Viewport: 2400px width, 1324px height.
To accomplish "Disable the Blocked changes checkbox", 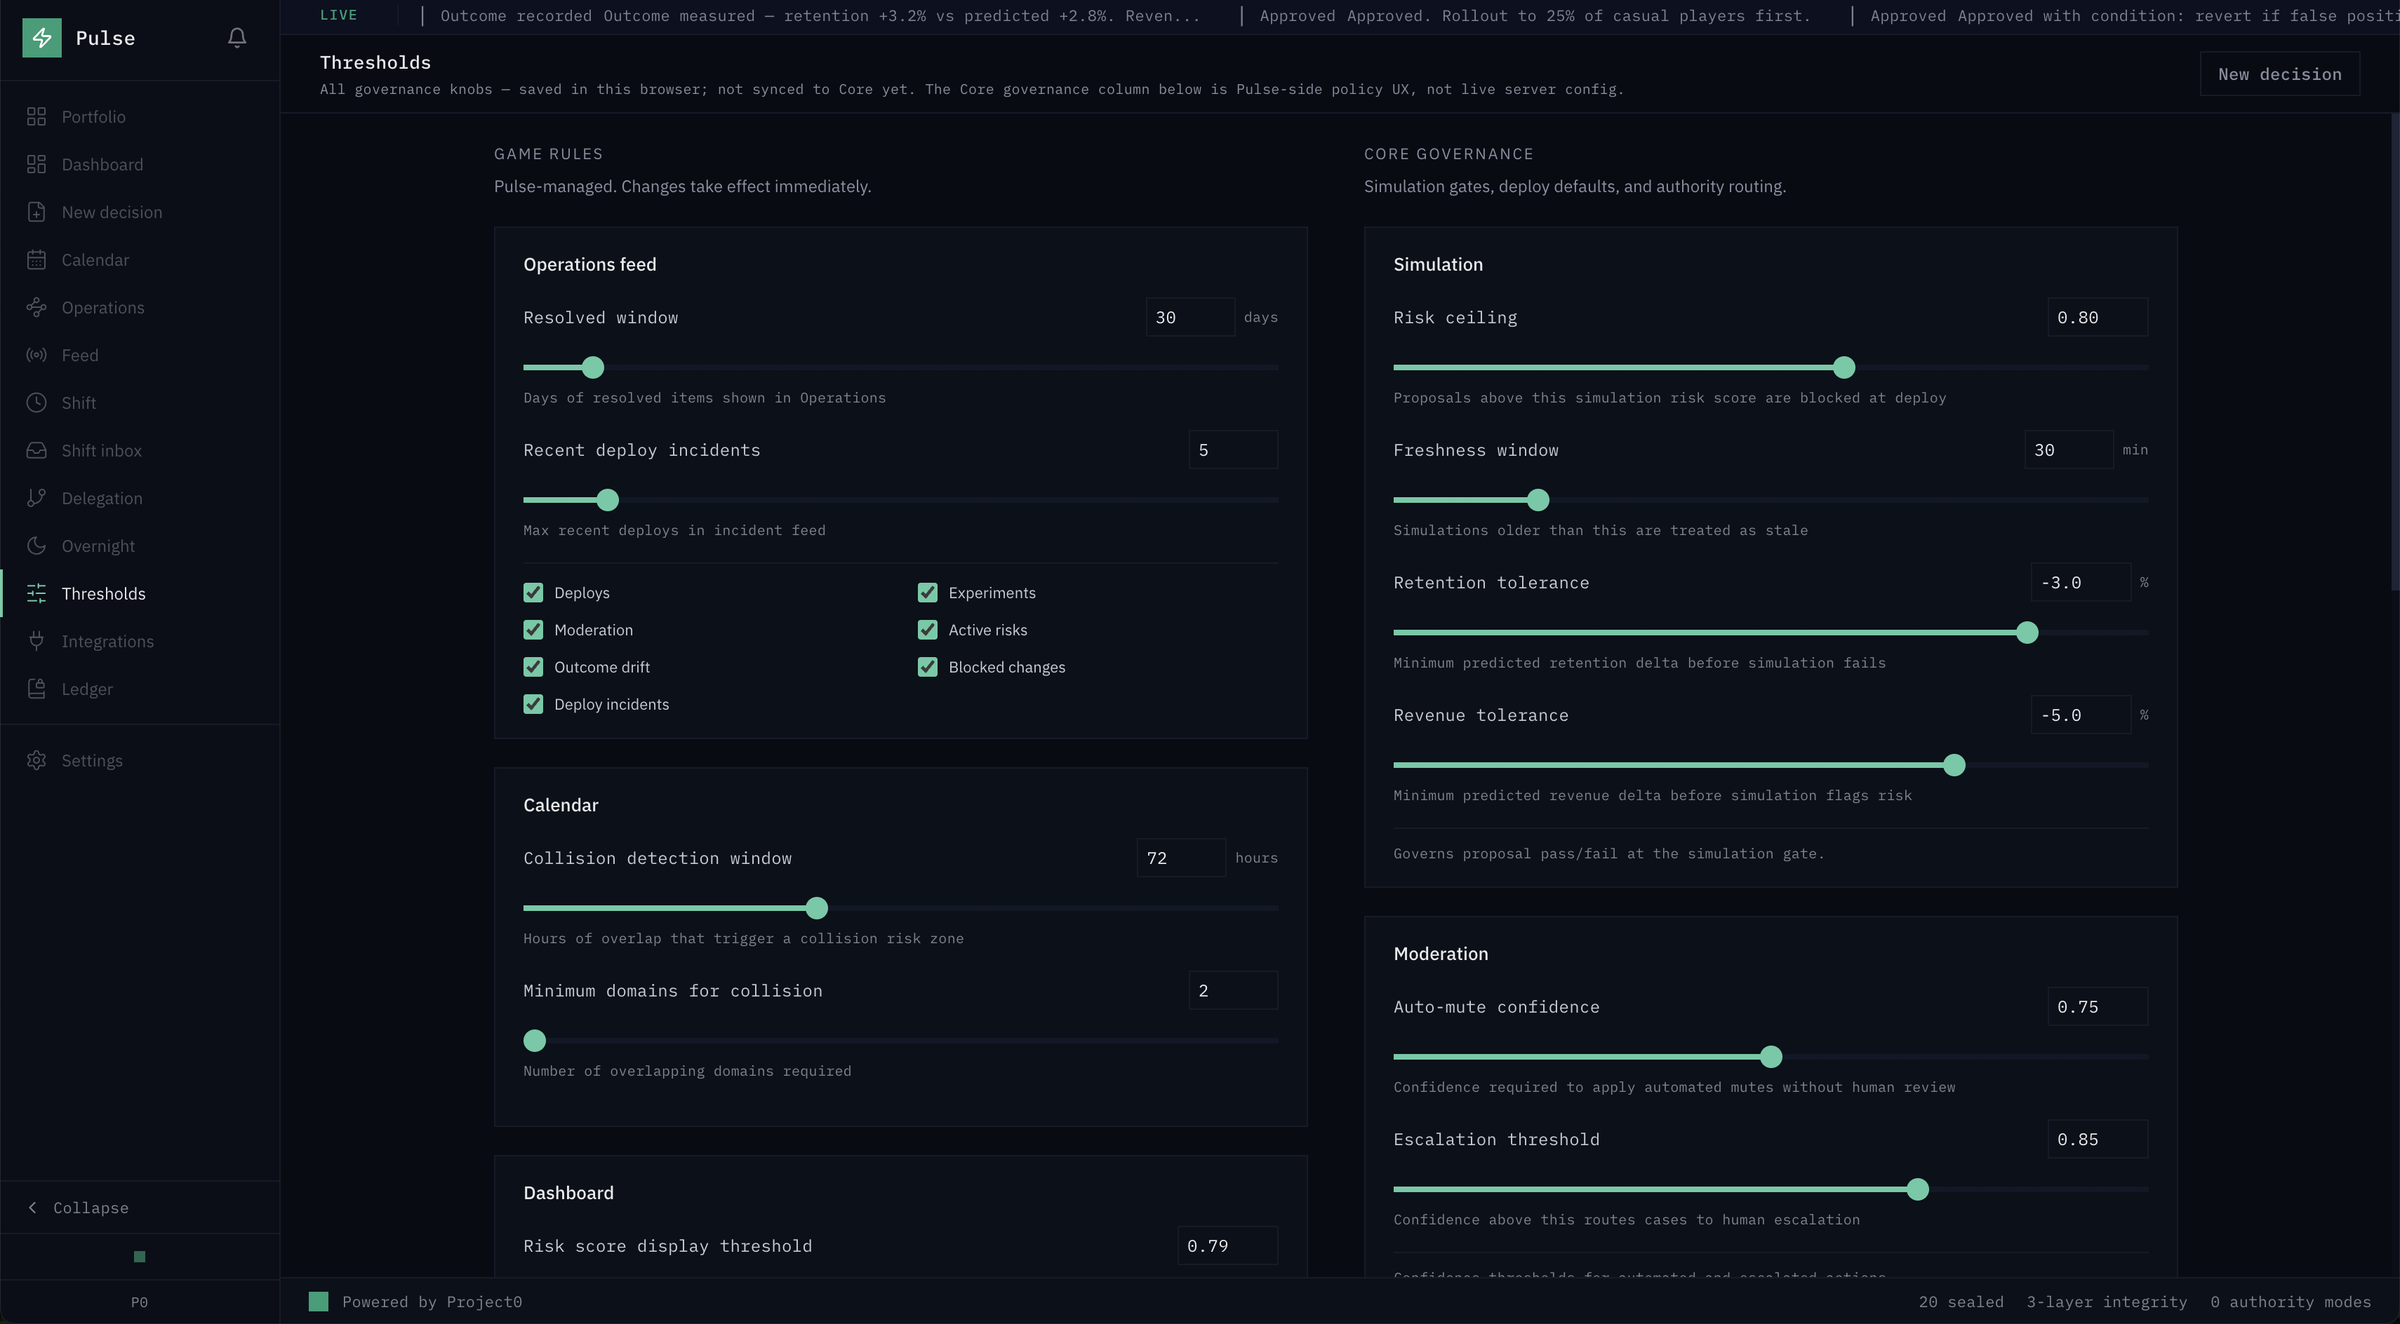I will pos(928,667).
